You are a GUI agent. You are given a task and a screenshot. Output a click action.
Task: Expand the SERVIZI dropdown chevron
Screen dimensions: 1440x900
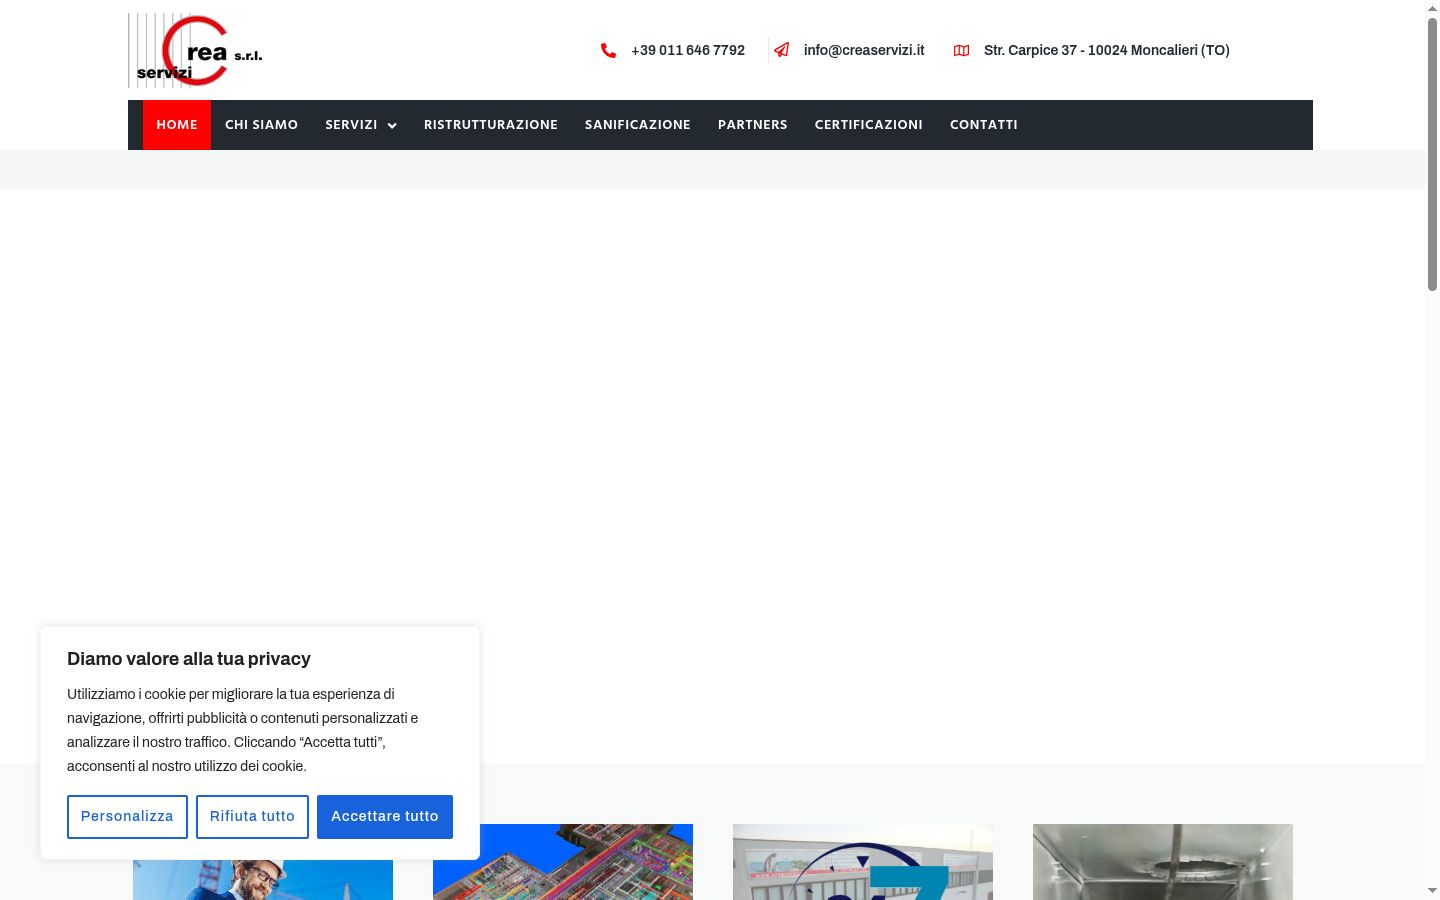(392, 126)
